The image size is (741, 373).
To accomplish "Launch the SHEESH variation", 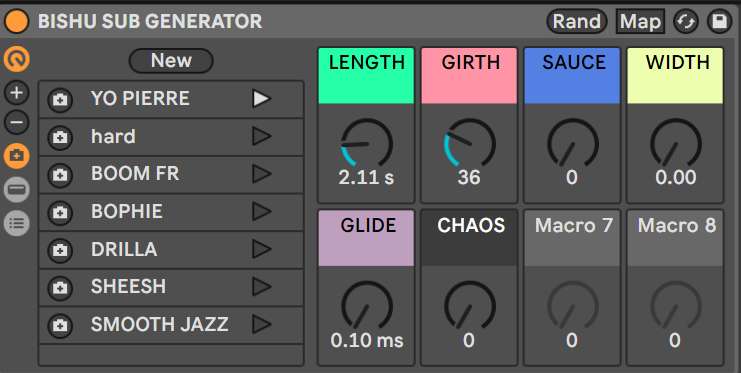I will pyautogui.click(x=261, y=287).
